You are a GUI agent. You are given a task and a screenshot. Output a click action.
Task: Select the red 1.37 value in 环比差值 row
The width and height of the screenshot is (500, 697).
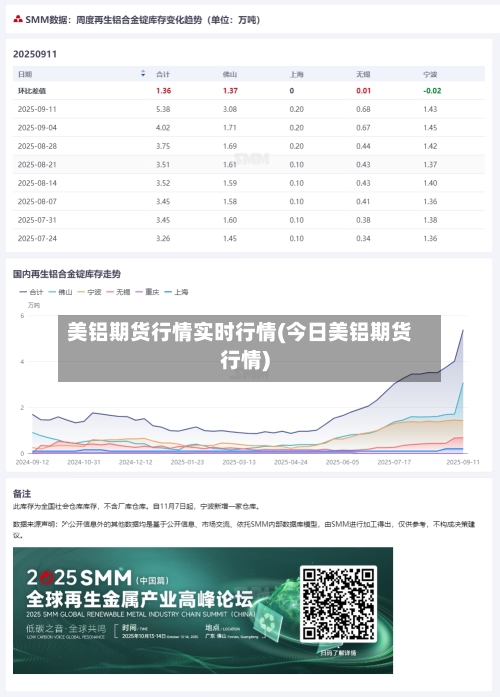(x=230, y=91)
